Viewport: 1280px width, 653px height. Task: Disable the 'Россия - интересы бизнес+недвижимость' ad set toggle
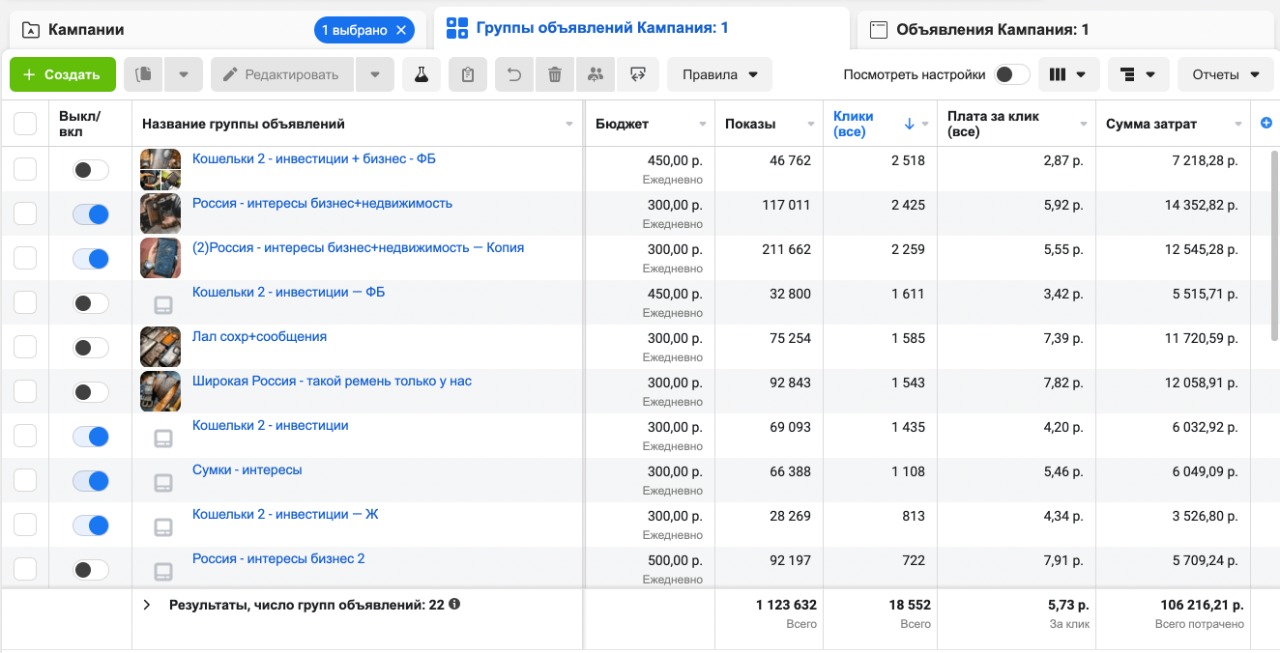[91, 214]
